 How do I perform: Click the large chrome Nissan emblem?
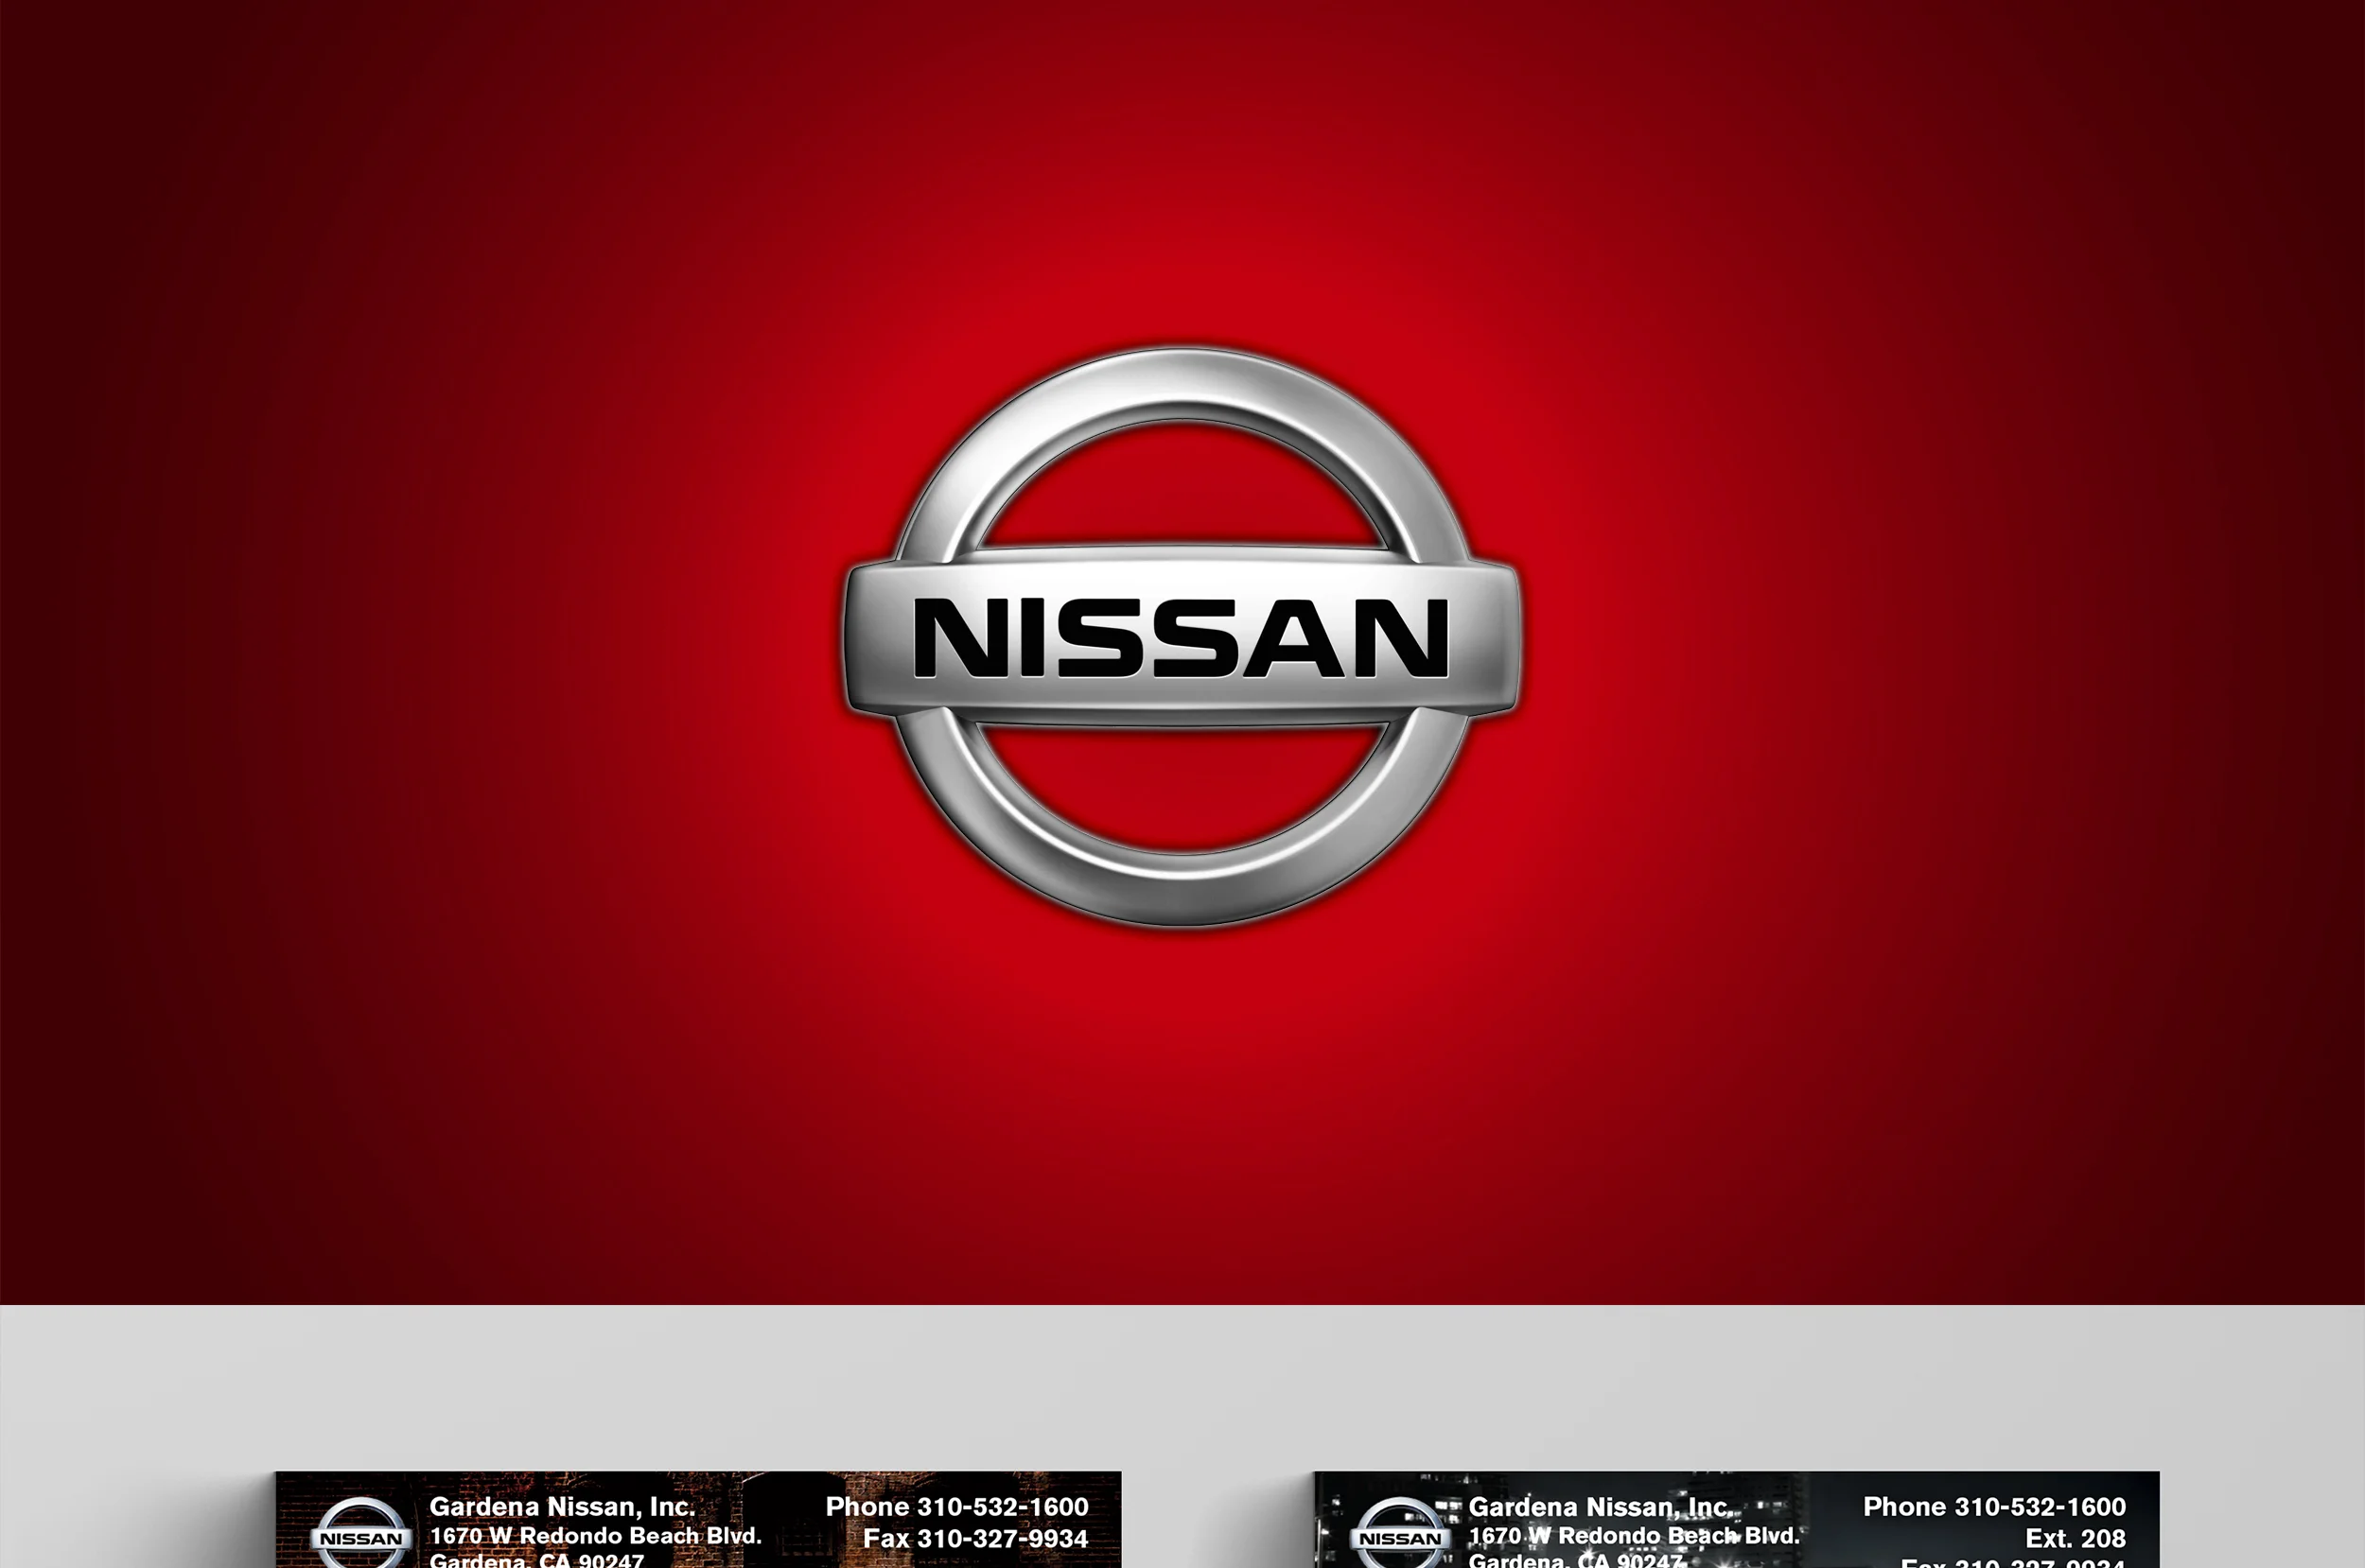click(1182, 637)
